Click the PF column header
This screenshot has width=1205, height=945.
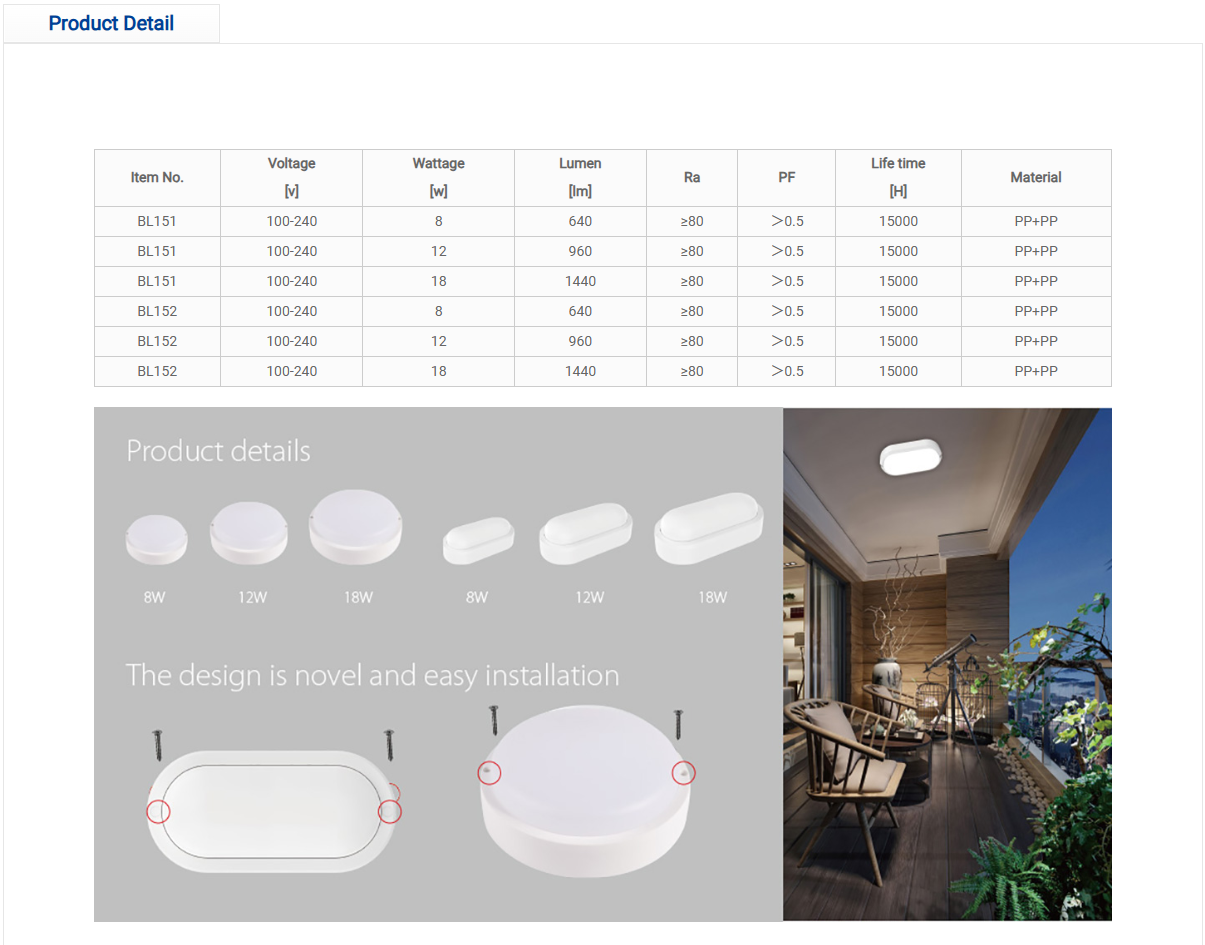[x=787, y=178]
